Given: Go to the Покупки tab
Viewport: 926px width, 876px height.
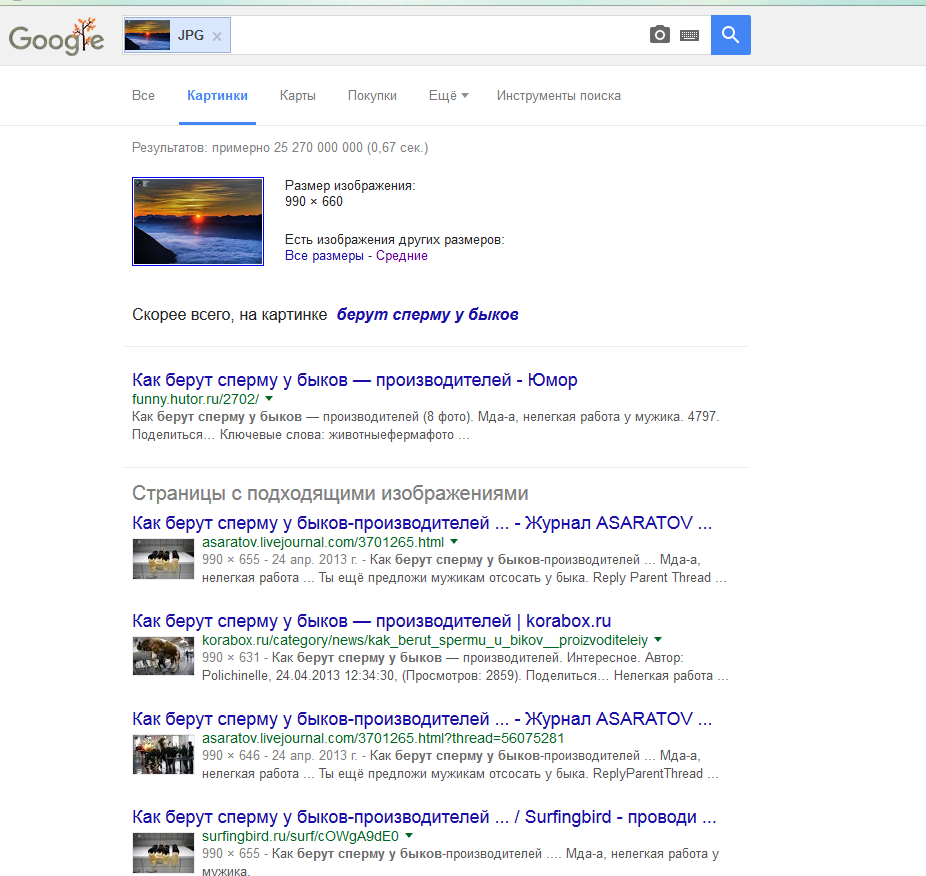Looking at the screenshot, I should click(372, 96).
